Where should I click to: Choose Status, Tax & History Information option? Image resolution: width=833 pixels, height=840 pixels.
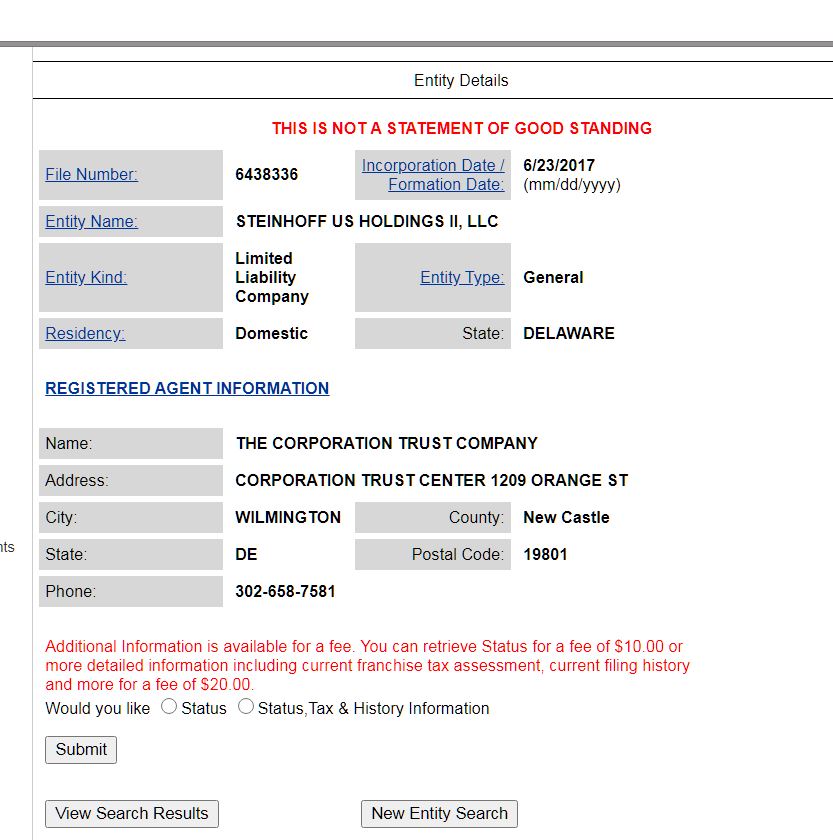(x=245, y=707)
